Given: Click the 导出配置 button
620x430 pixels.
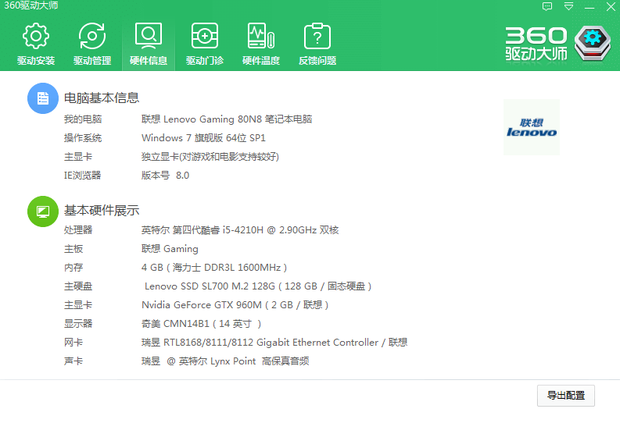Looking at the screenshot, I should tap(566, 396).
